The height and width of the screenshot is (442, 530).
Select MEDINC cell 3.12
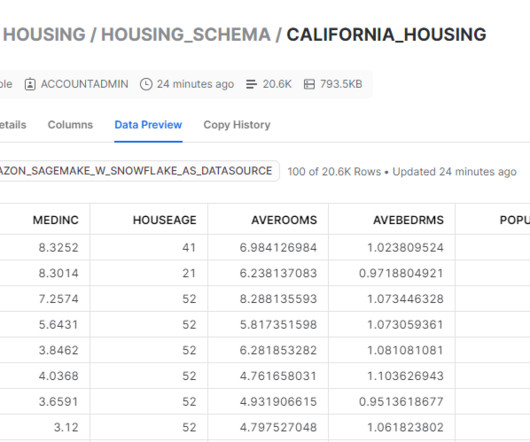point(45,427)
